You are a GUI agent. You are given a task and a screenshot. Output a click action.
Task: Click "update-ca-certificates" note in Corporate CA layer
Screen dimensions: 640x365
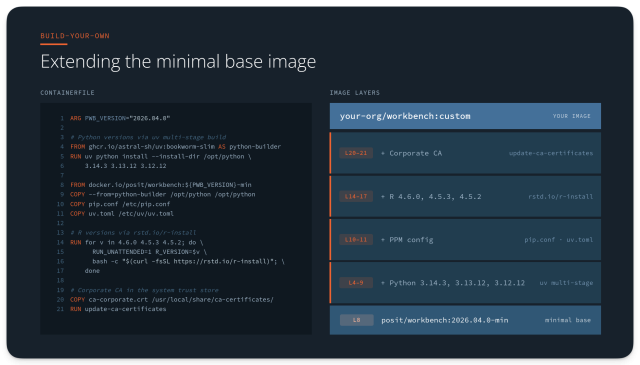[551, 154]
